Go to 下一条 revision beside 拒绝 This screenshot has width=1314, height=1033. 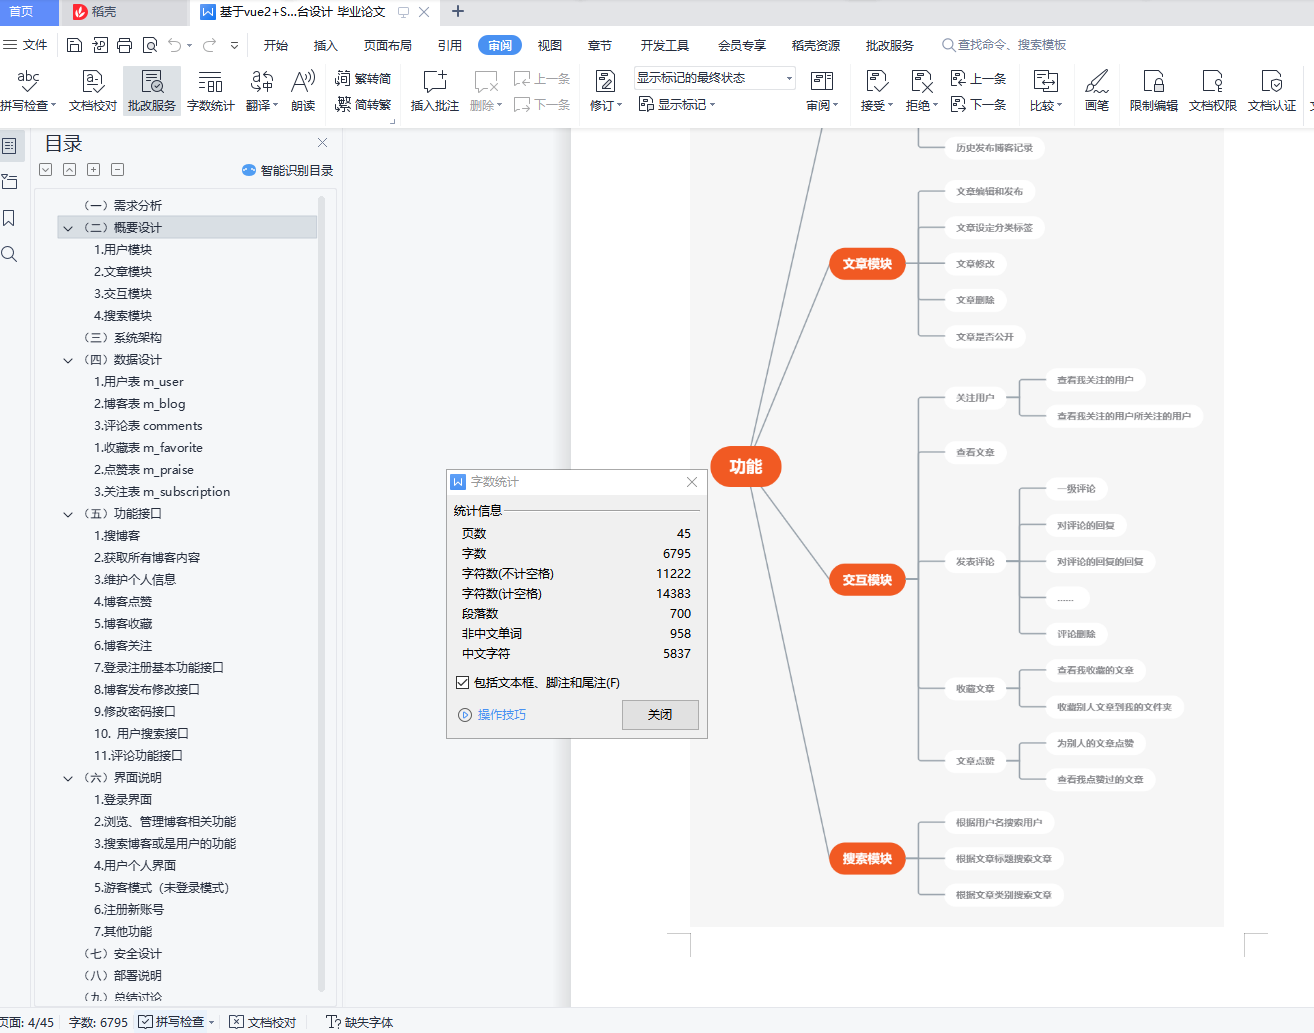point(978,104)
